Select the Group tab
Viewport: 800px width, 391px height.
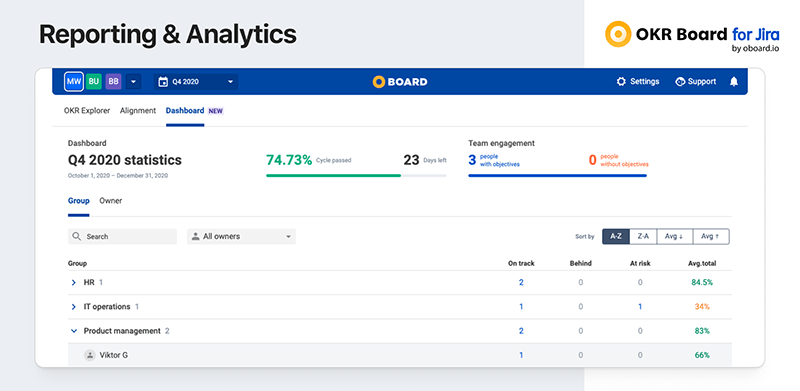coord(79,201)
